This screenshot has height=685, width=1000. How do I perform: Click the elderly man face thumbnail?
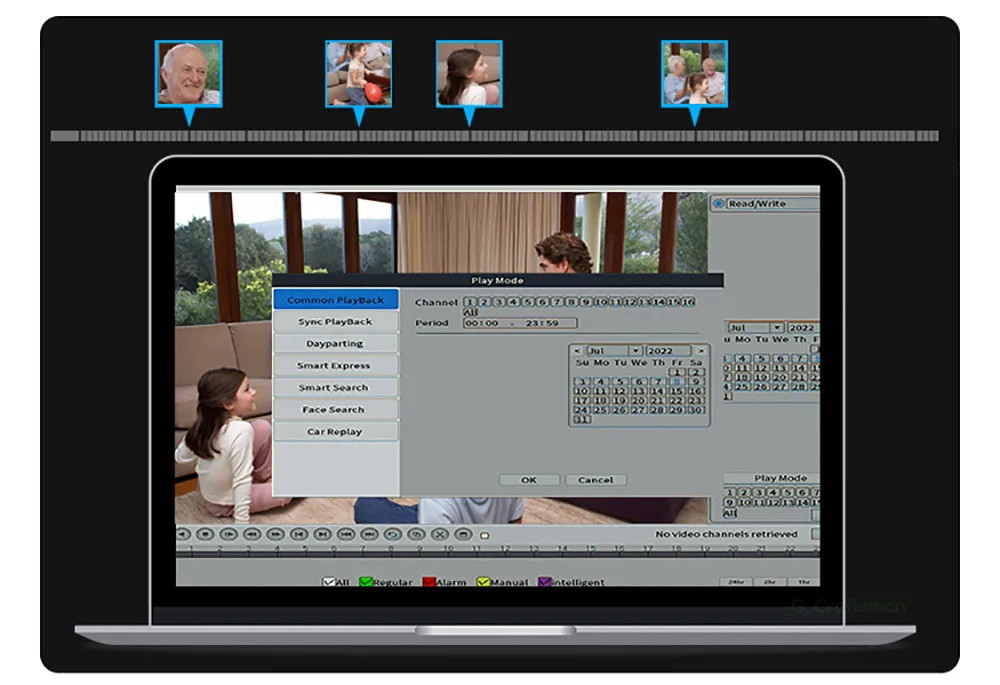(188, 73)
